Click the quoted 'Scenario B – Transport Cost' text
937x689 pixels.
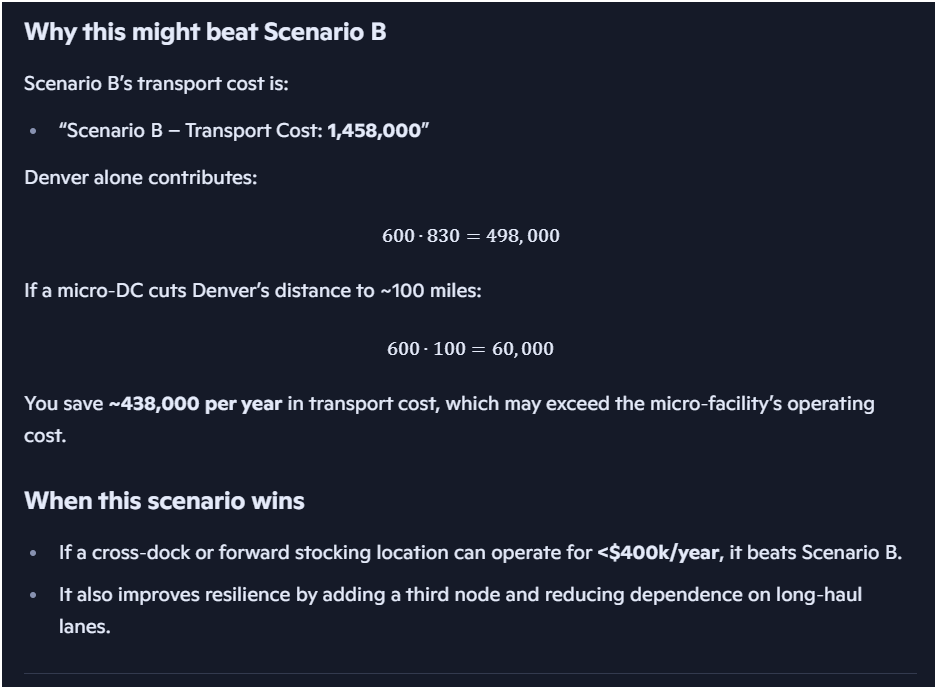pos(190,131)
